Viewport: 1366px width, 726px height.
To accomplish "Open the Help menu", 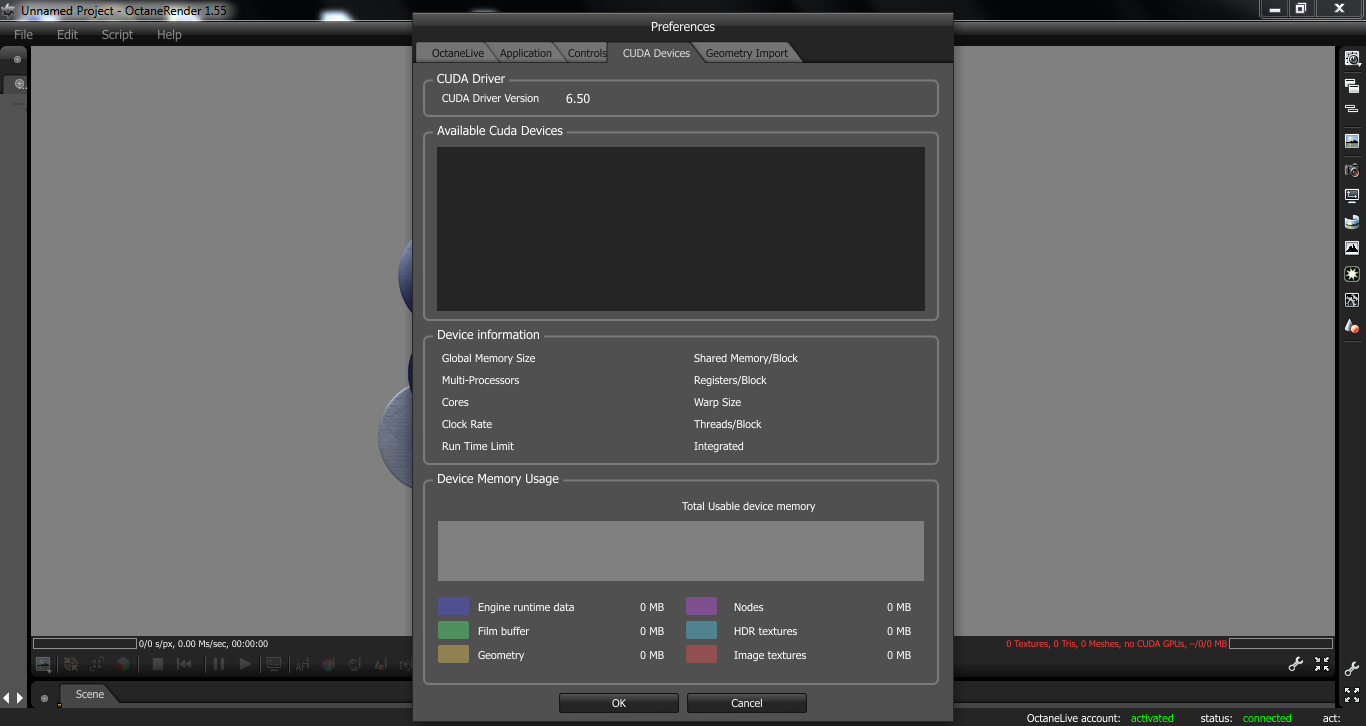I will pos(169,34).
